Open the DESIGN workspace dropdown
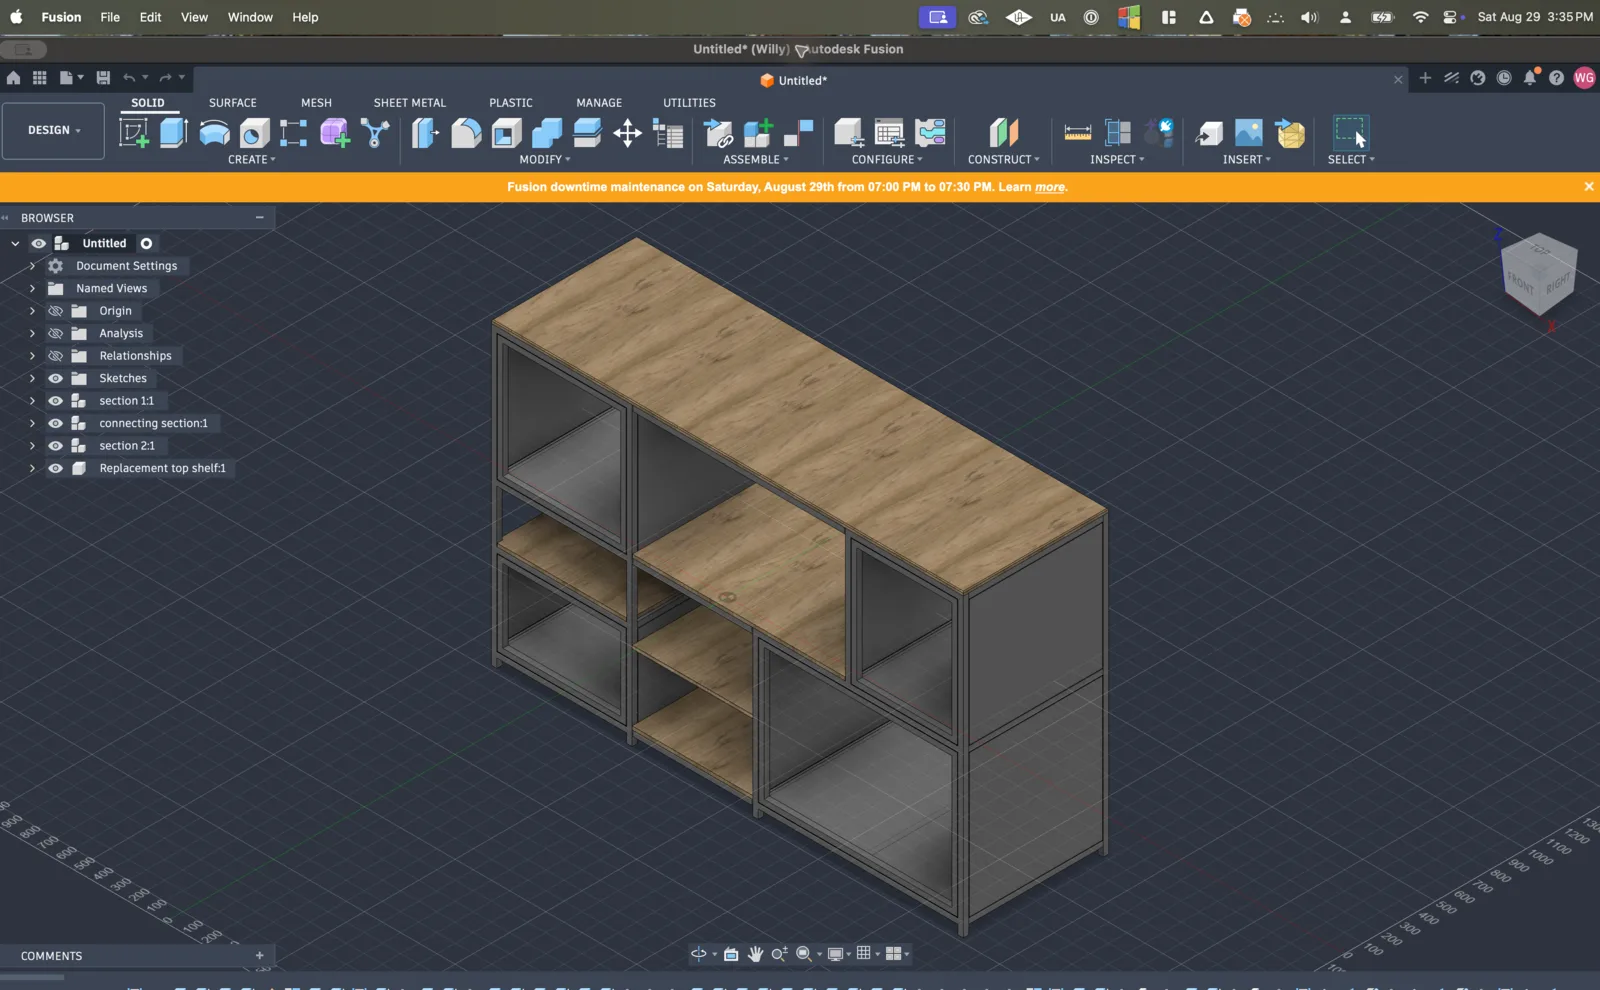Screen dimensions: 1600x990 (x=54, y=131)
